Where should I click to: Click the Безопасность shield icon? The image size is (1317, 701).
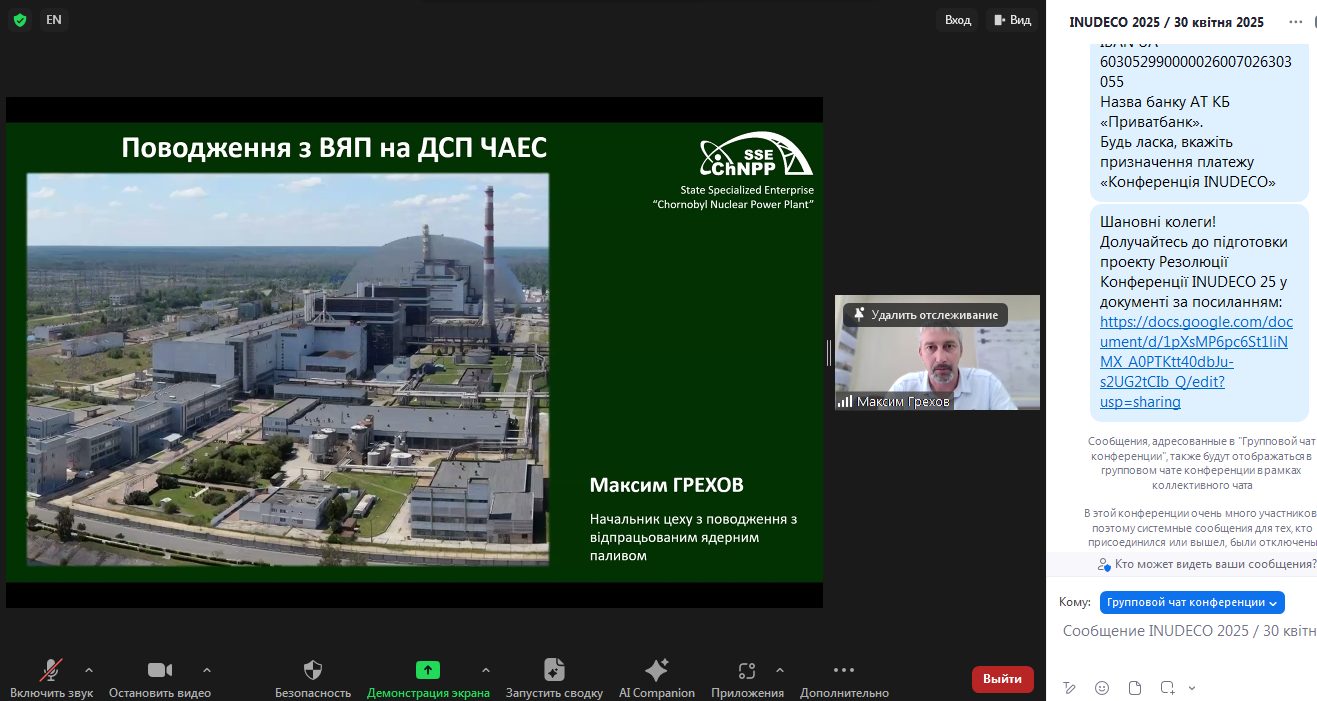313,670
